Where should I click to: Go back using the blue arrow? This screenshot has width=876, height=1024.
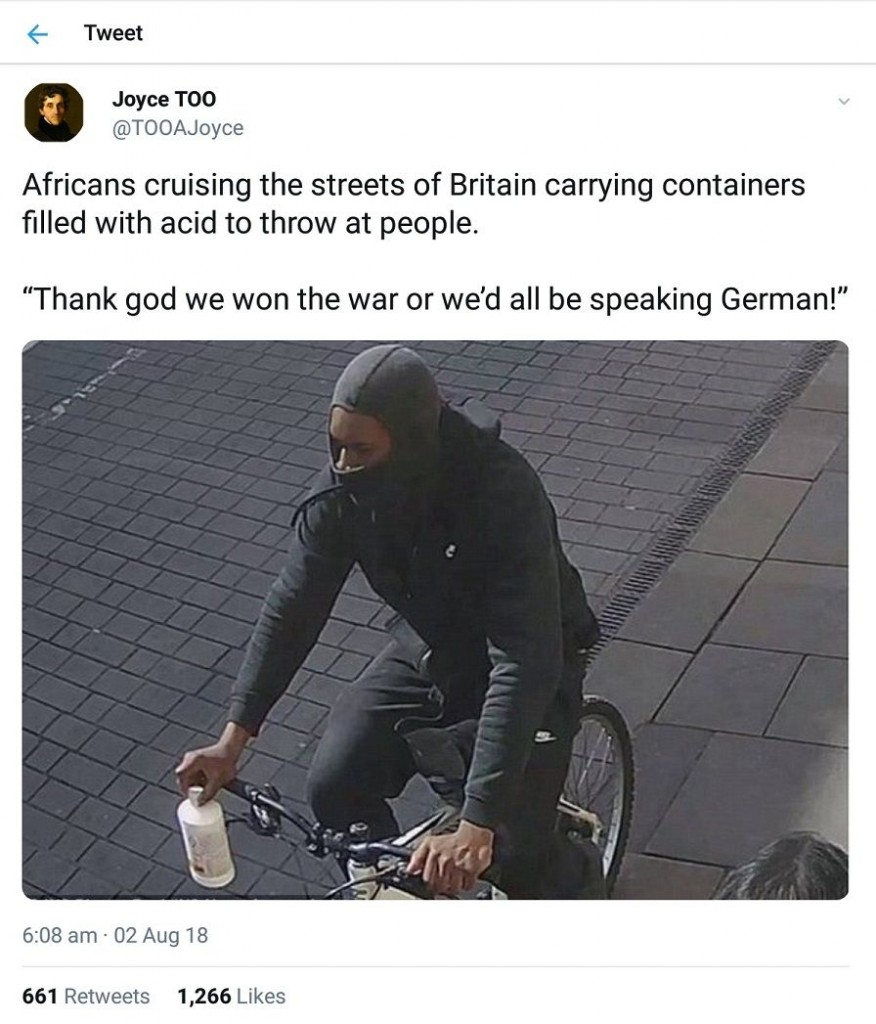pyautogui.click(x=38, y=33)
